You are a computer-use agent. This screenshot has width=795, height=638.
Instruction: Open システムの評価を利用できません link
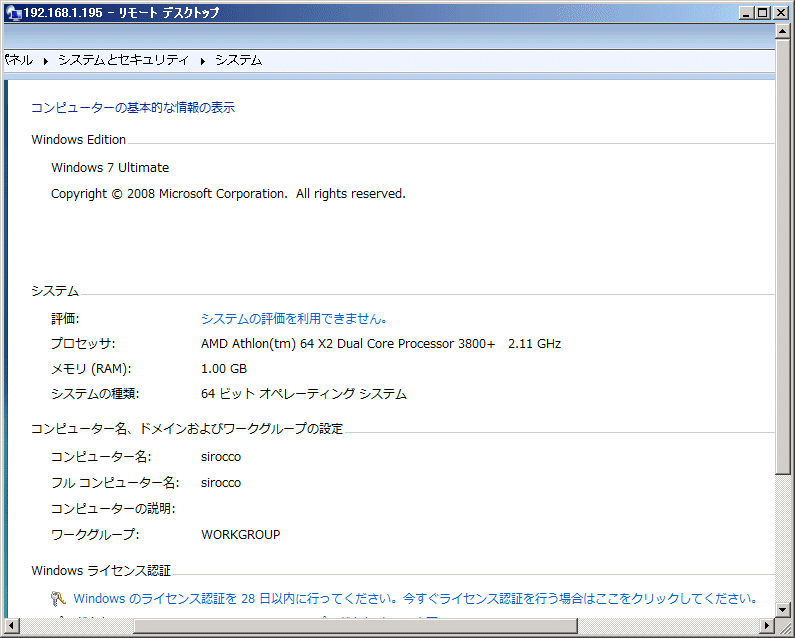click(295, 319)
